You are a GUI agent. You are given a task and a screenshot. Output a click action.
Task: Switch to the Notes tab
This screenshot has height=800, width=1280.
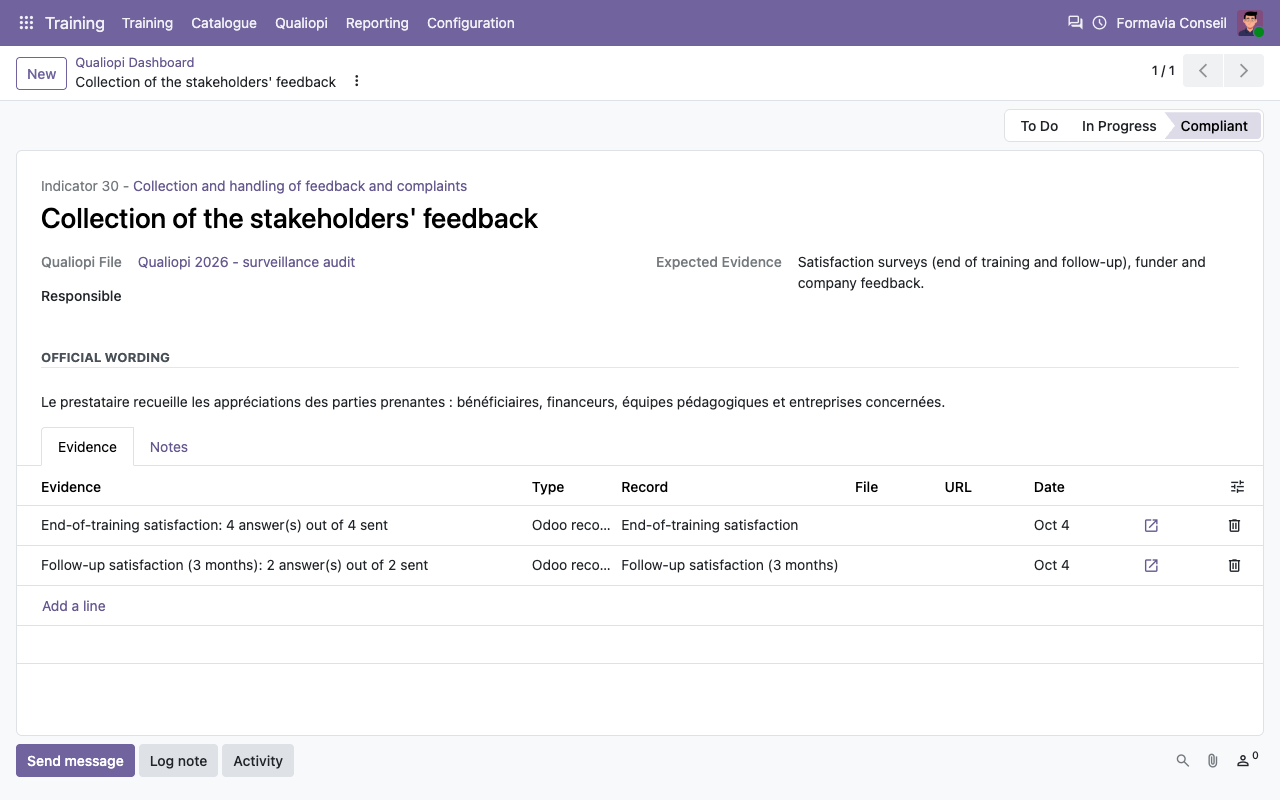(169, 447)
